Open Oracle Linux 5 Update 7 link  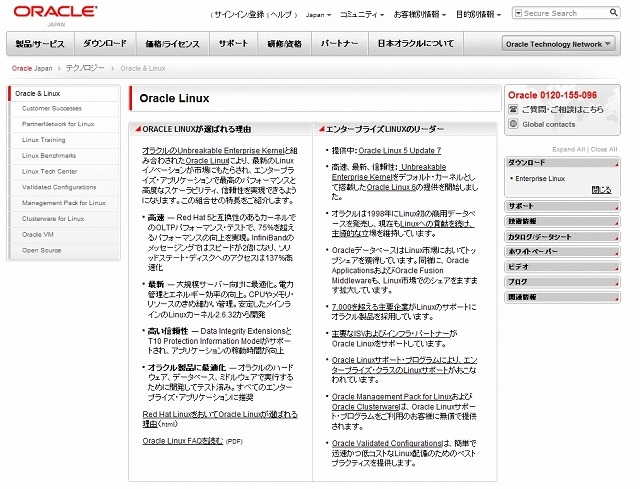click(400, 151)
